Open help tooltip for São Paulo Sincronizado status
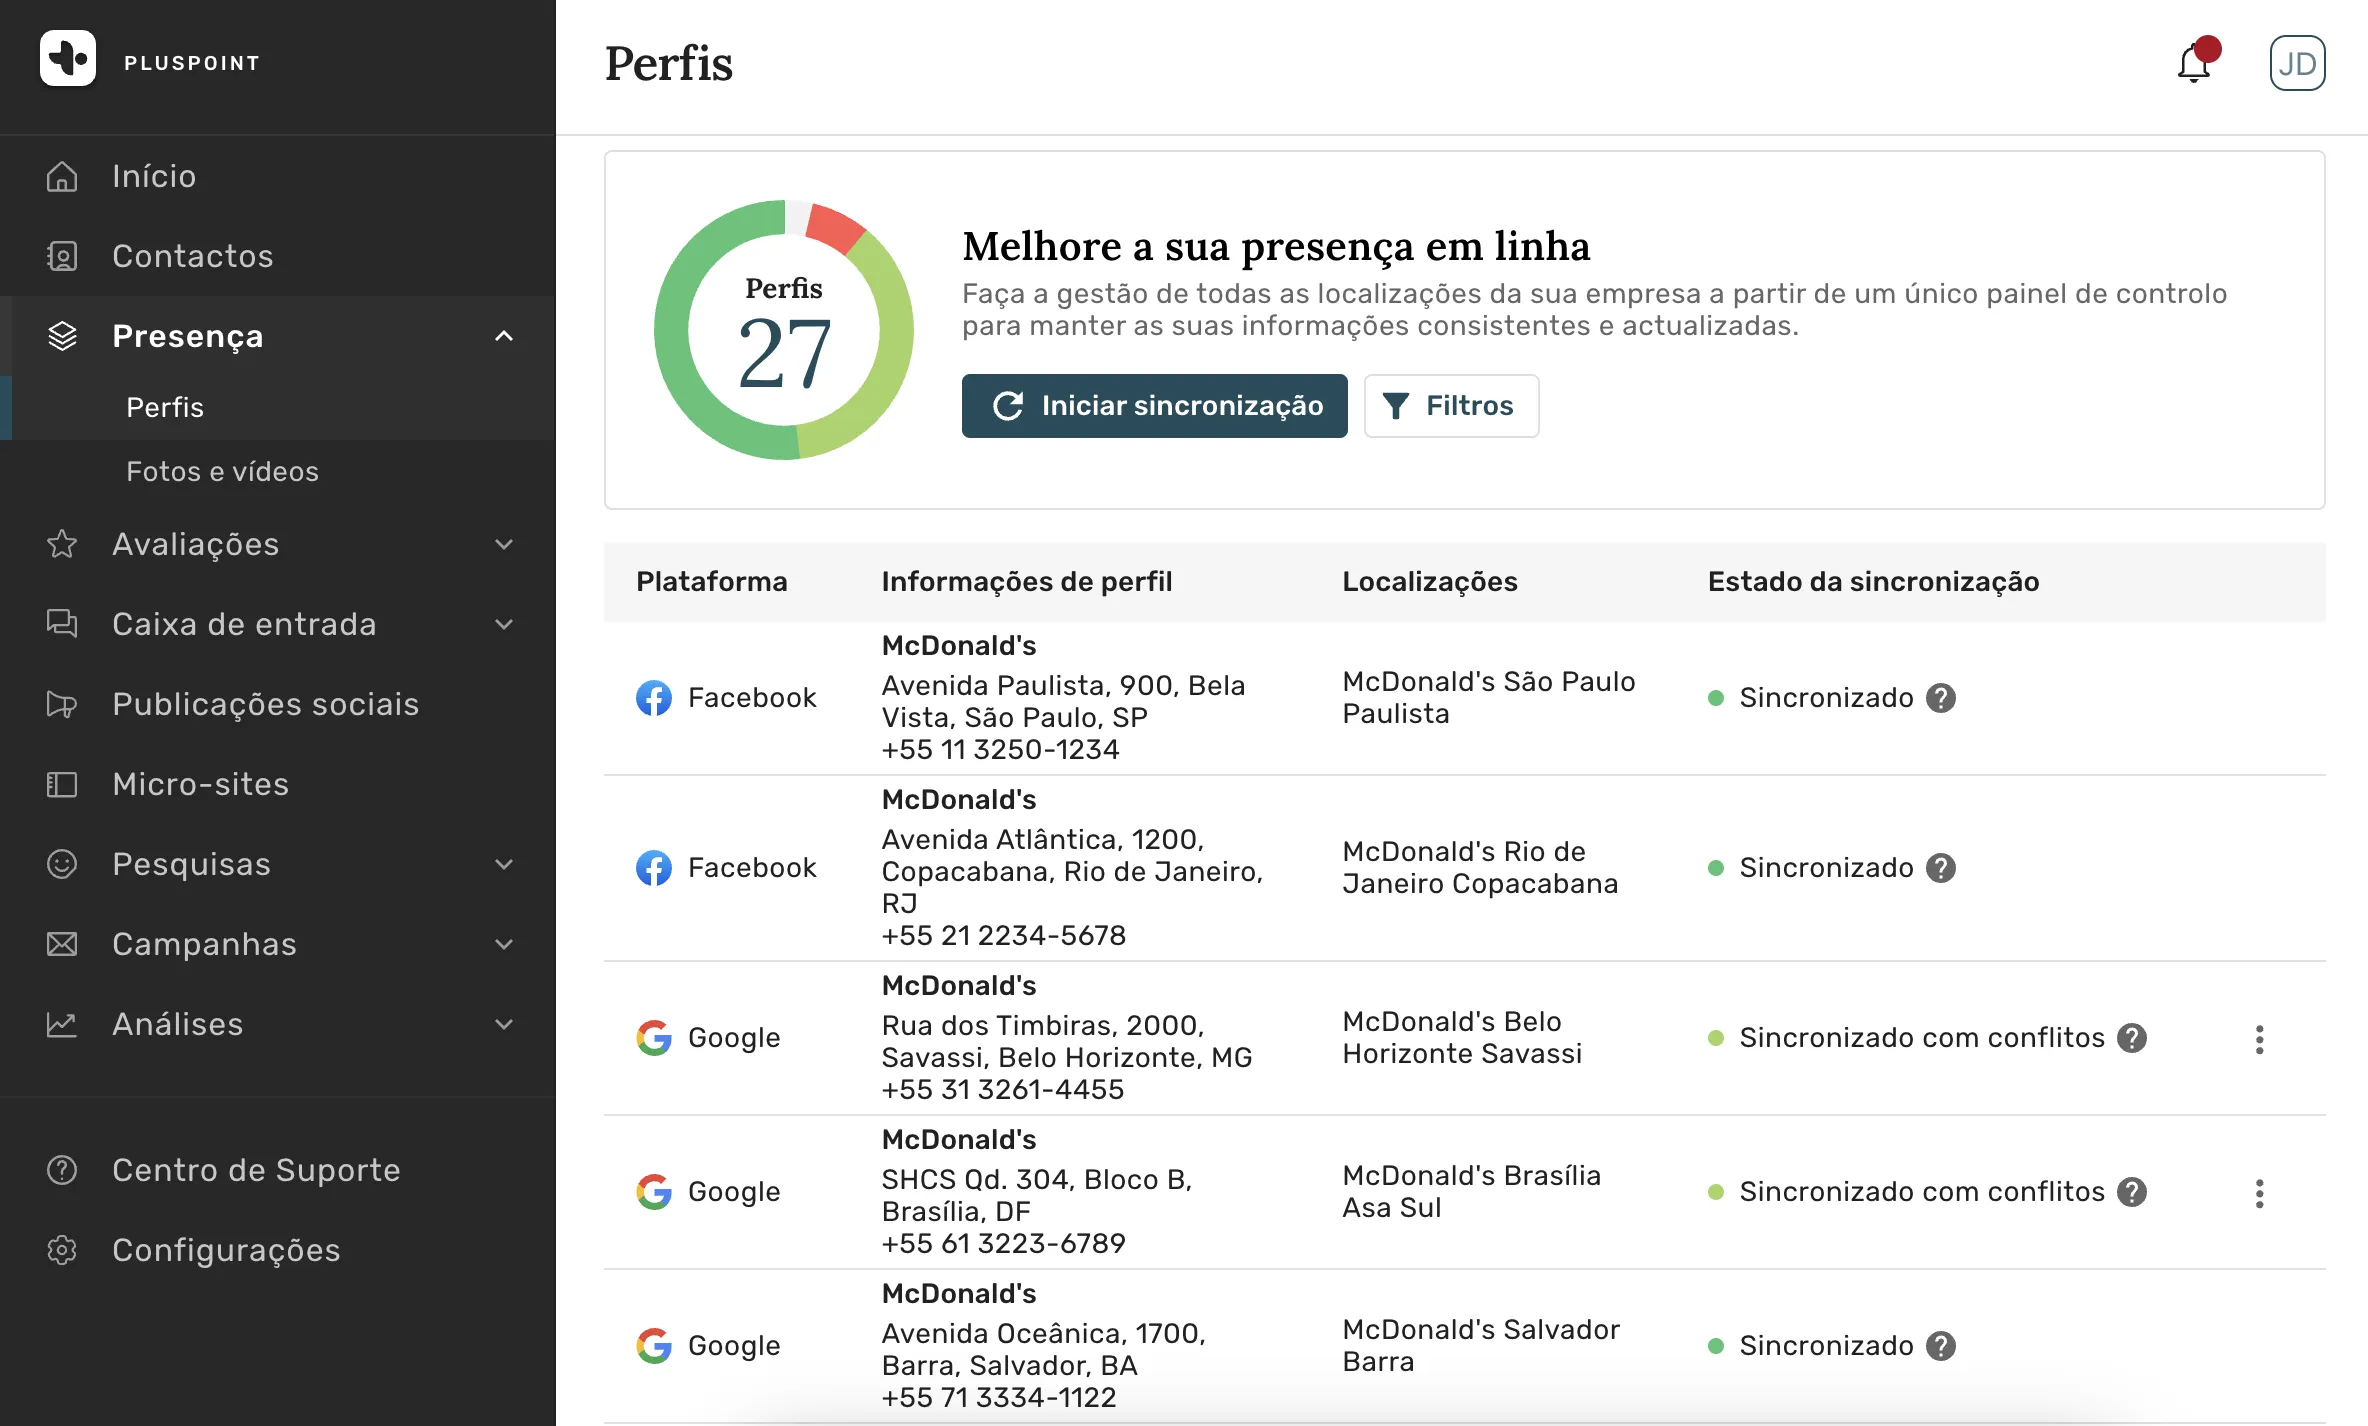The image size is (2368, 1426). pyautogui.click(x=1941, y=698)
